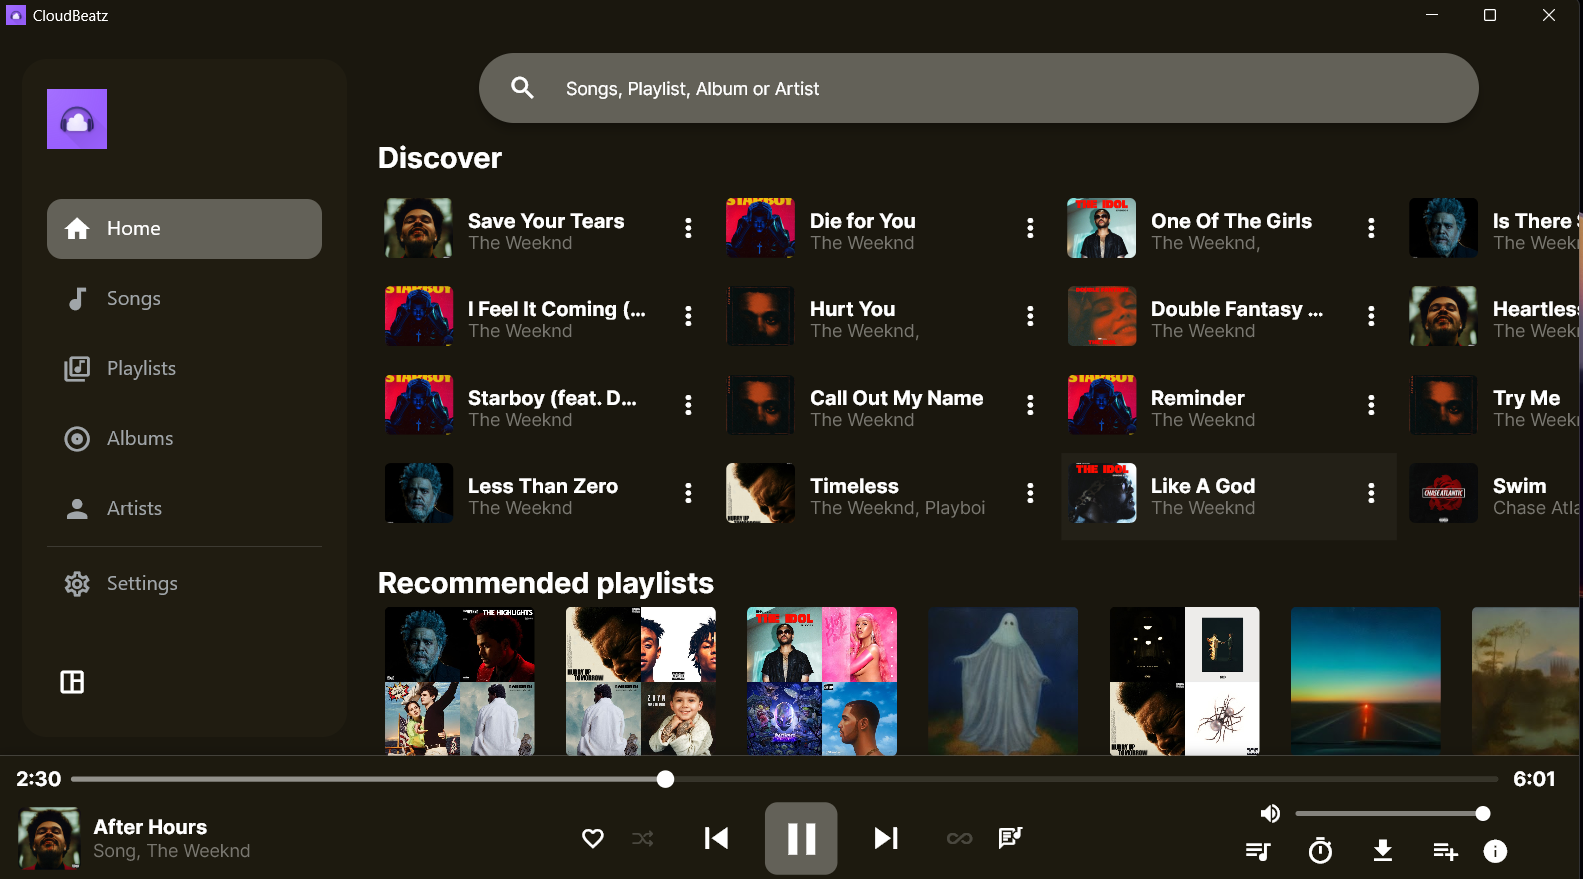Open black and white collage playlist
Image resolution: width=1583 pixels, height=879 pixels.
[1185, 681]
